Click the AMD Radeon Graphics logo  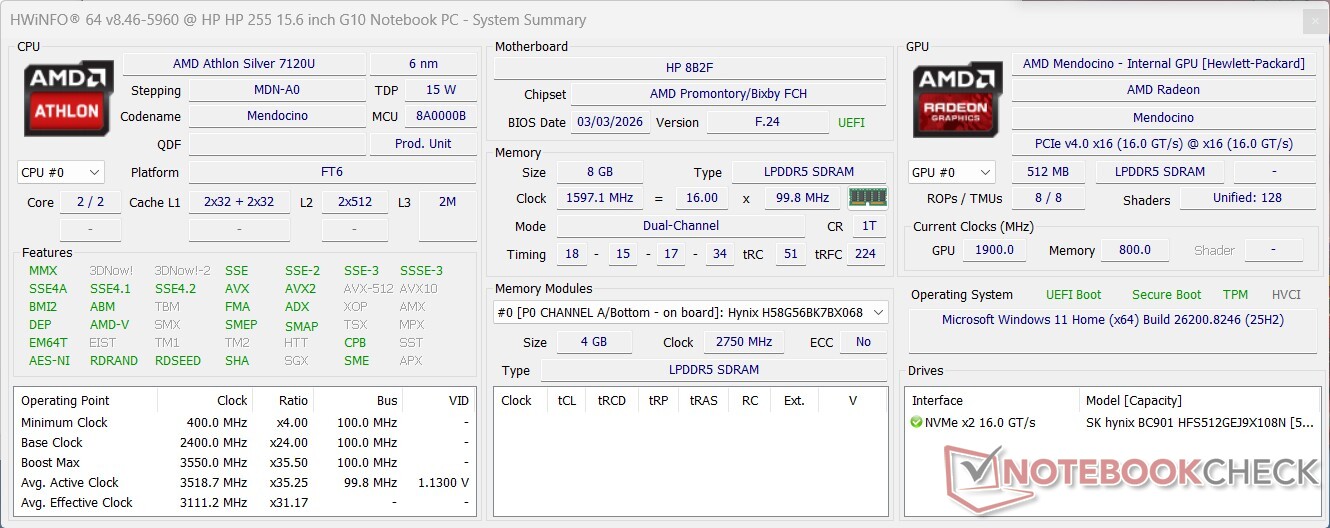coord(957,99)
